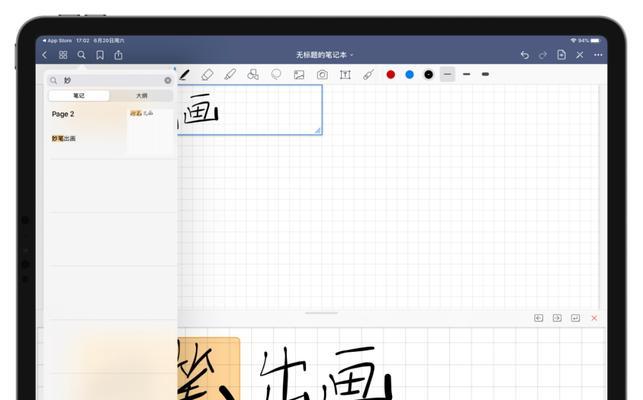Return to App Store from status bar

click(57, 41)
